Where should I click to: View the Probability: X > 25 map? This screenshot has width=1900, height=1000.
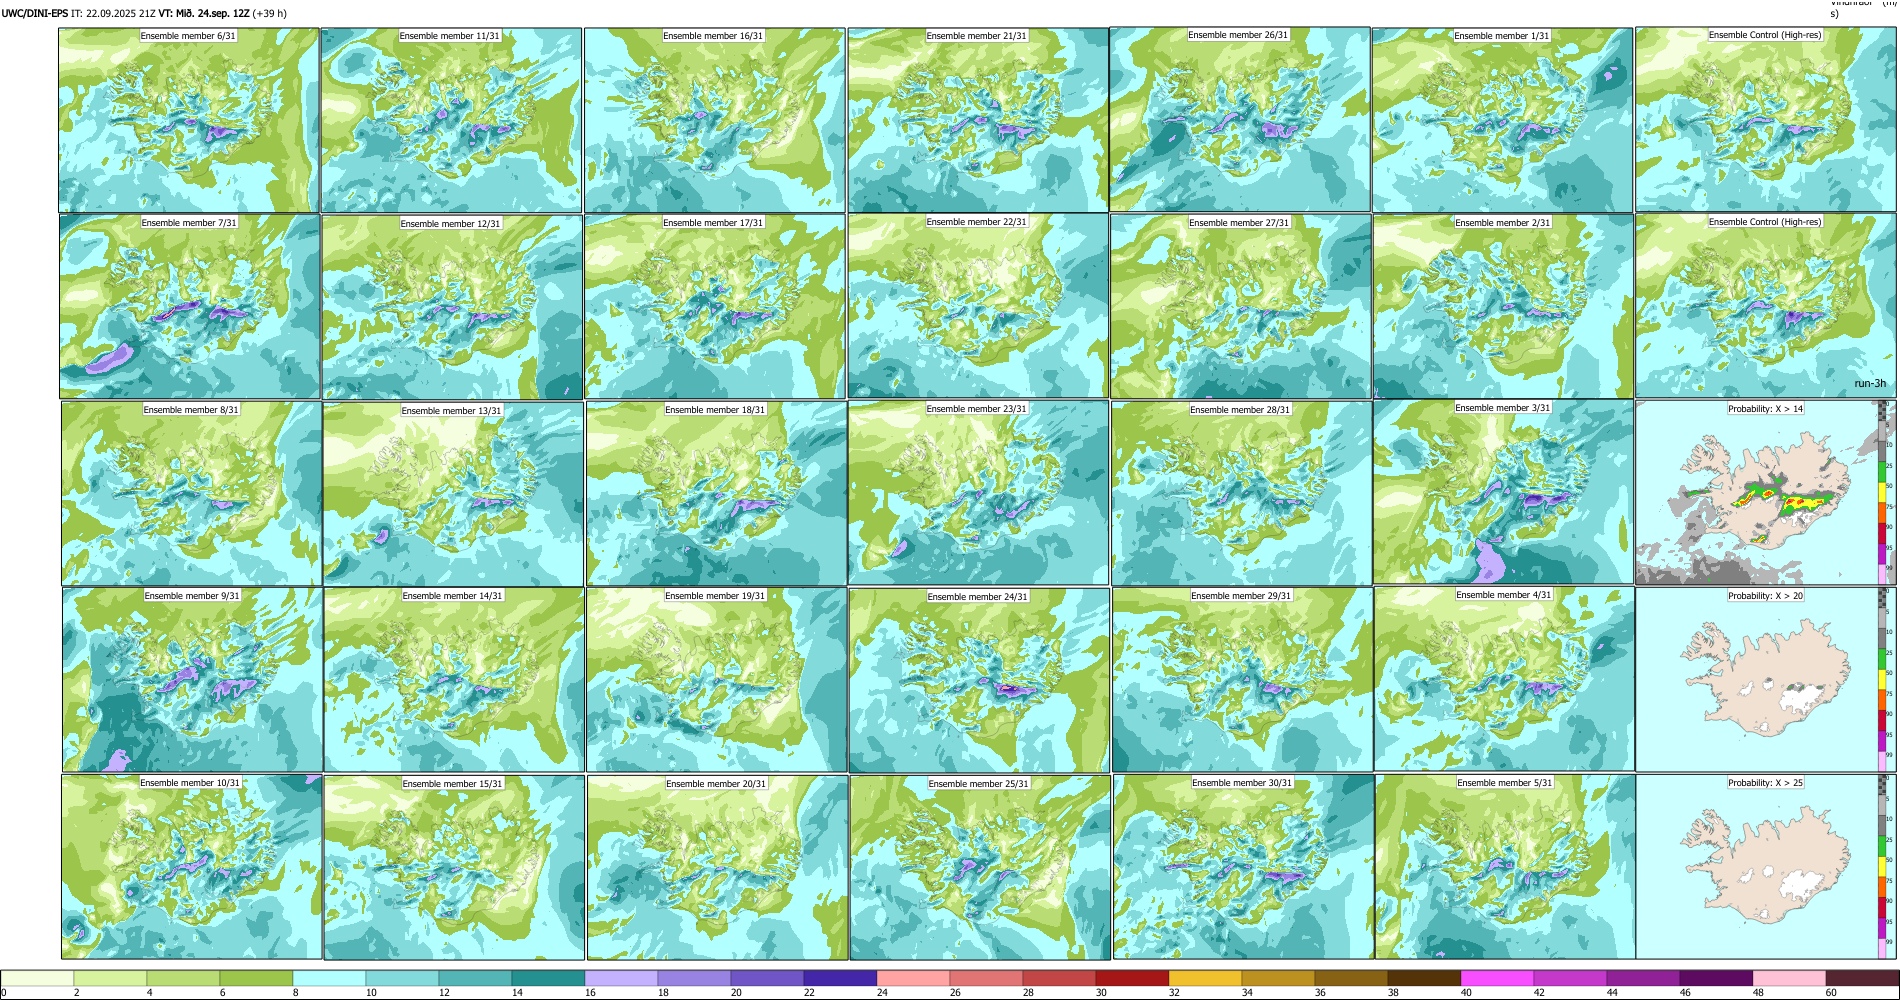1766,867
